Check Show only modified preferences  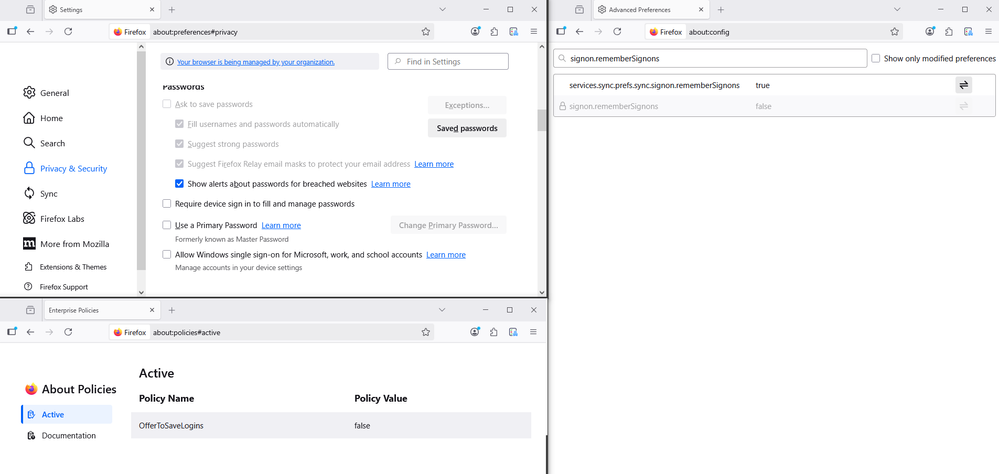(876, 59)
